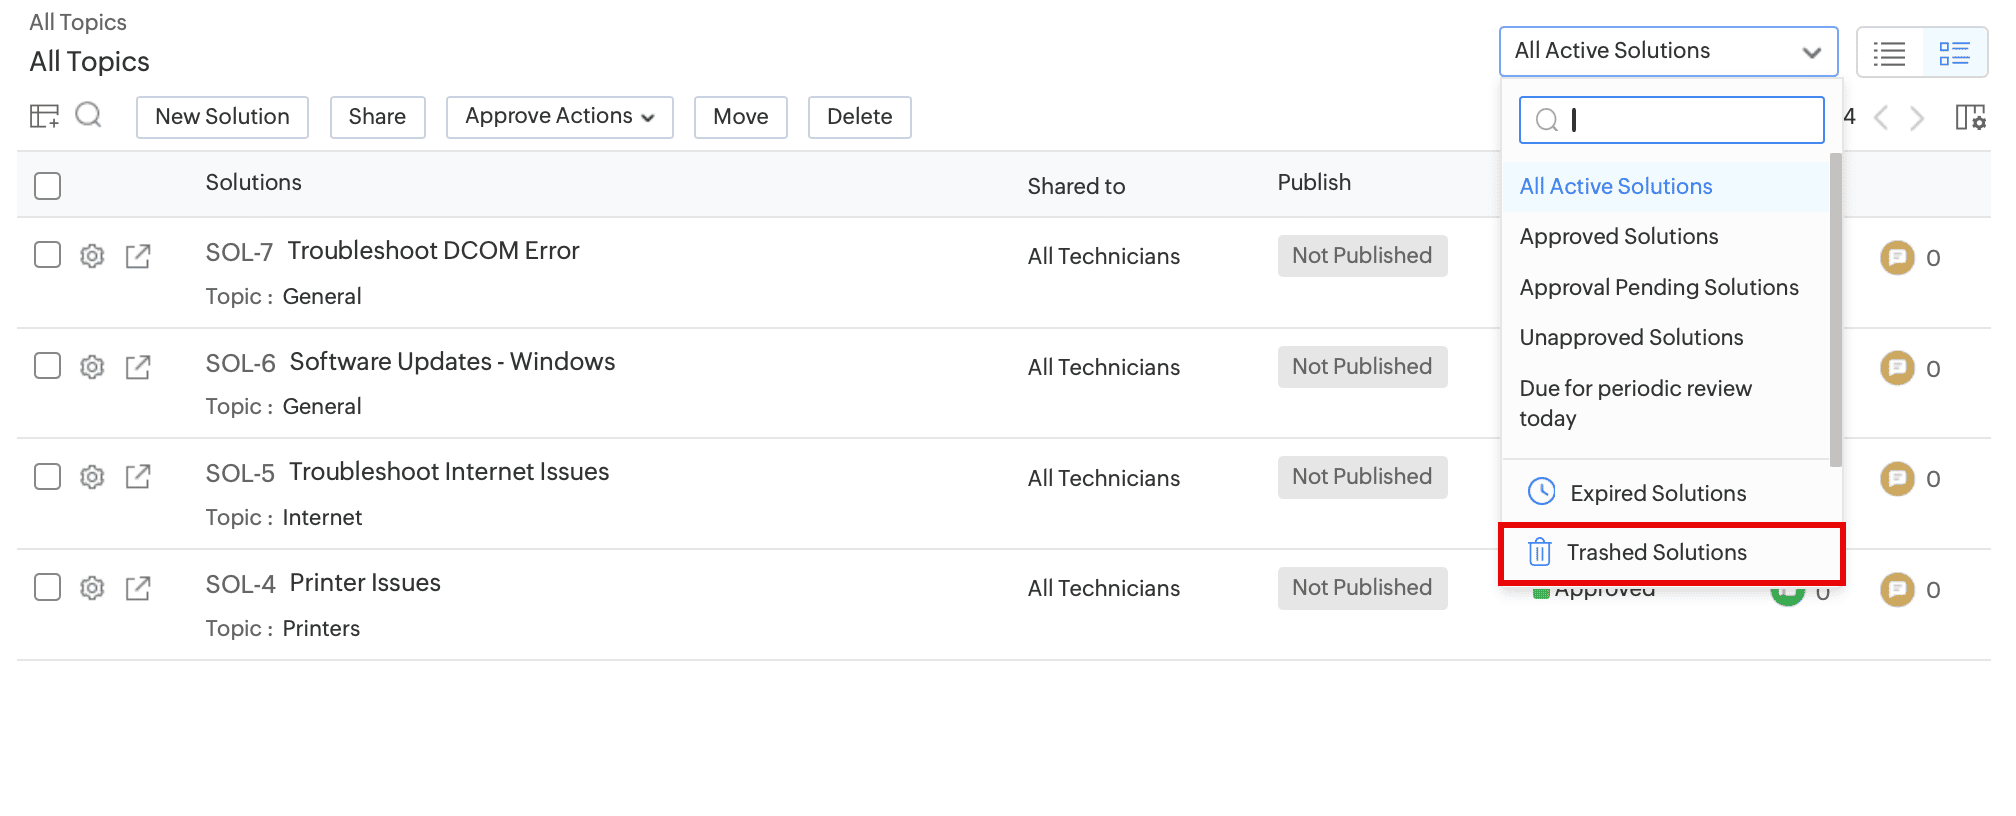The width and height of the screenshot is (2016, 816).
Task: Switch to the detailed list view icon
Action: (1954, 53)
